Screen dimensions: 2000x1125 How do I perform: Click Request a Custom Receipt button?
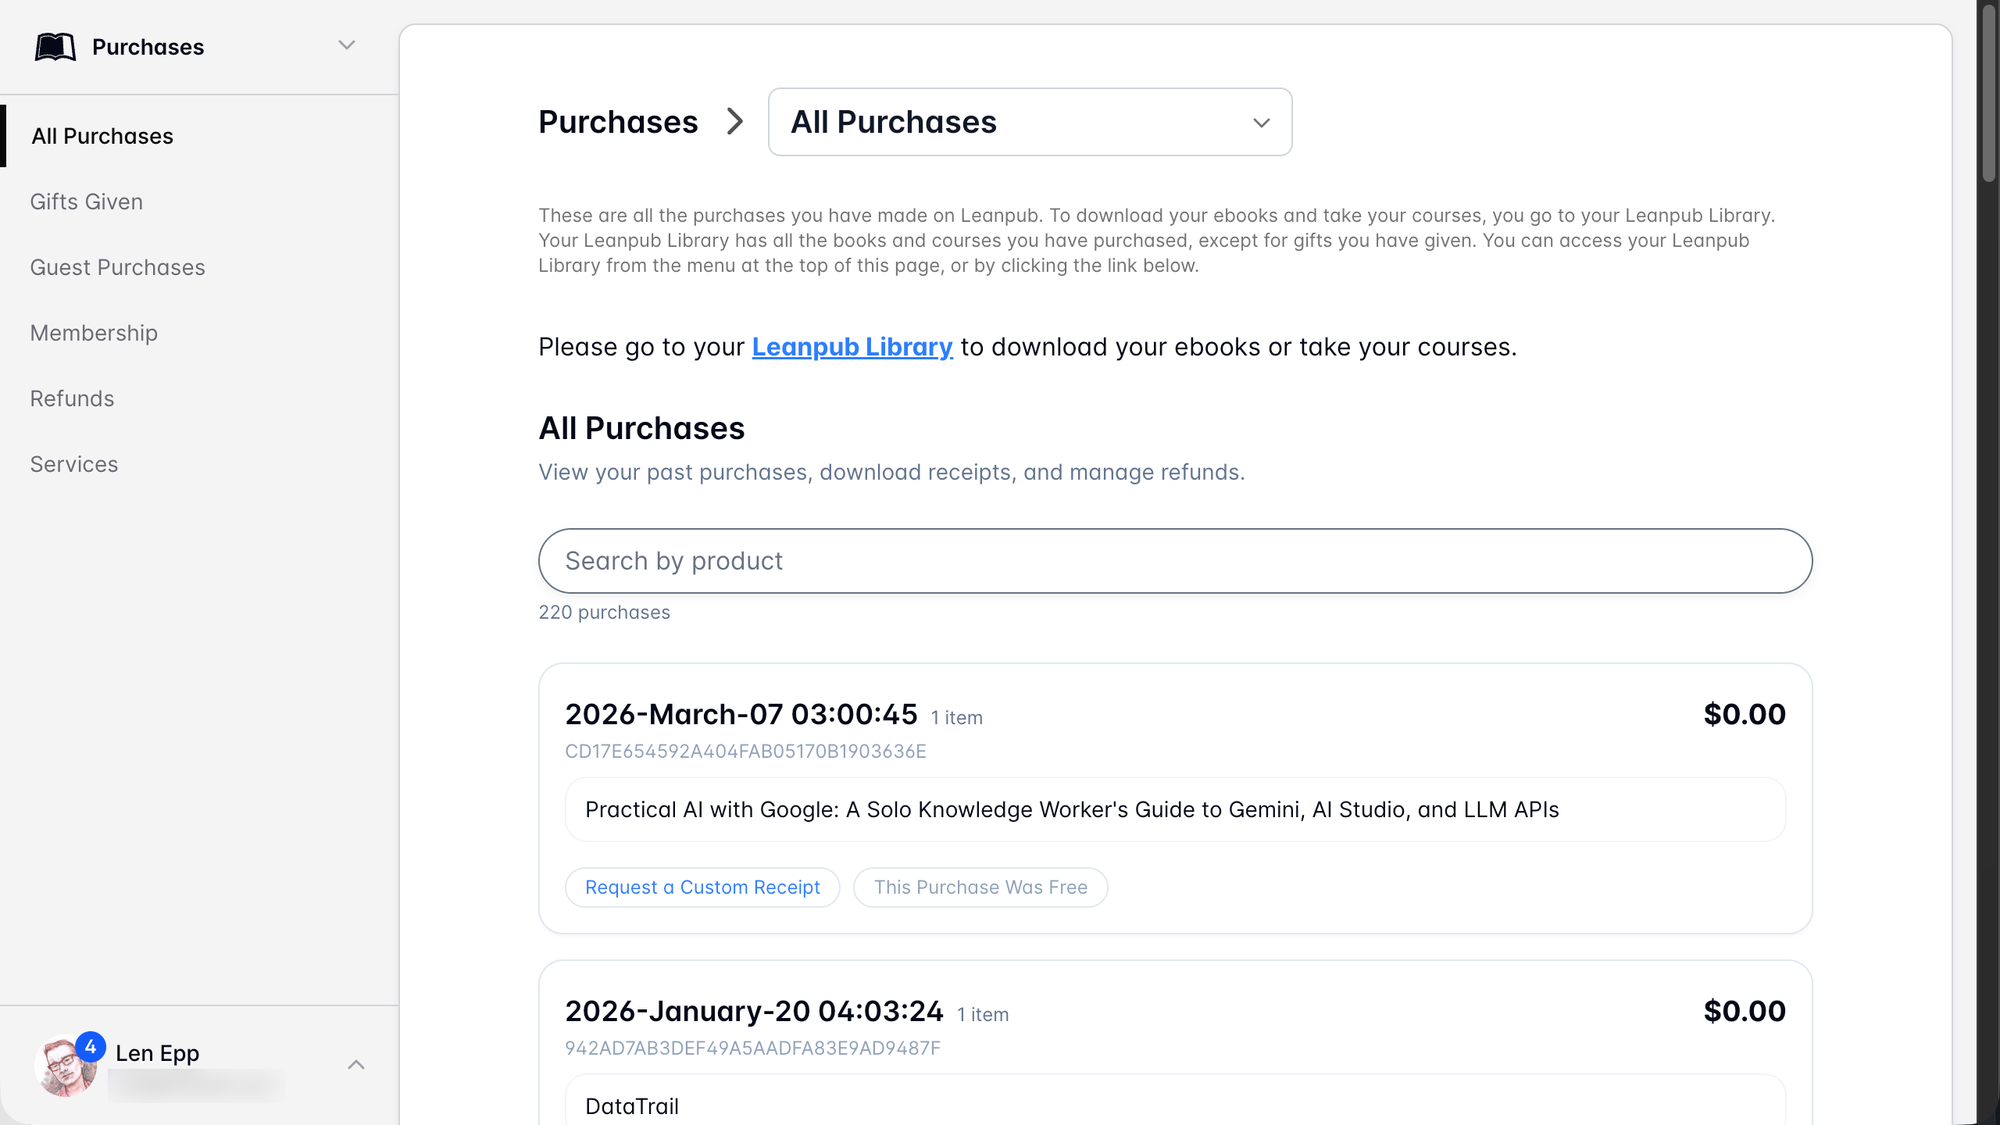(x=702, y=887)
